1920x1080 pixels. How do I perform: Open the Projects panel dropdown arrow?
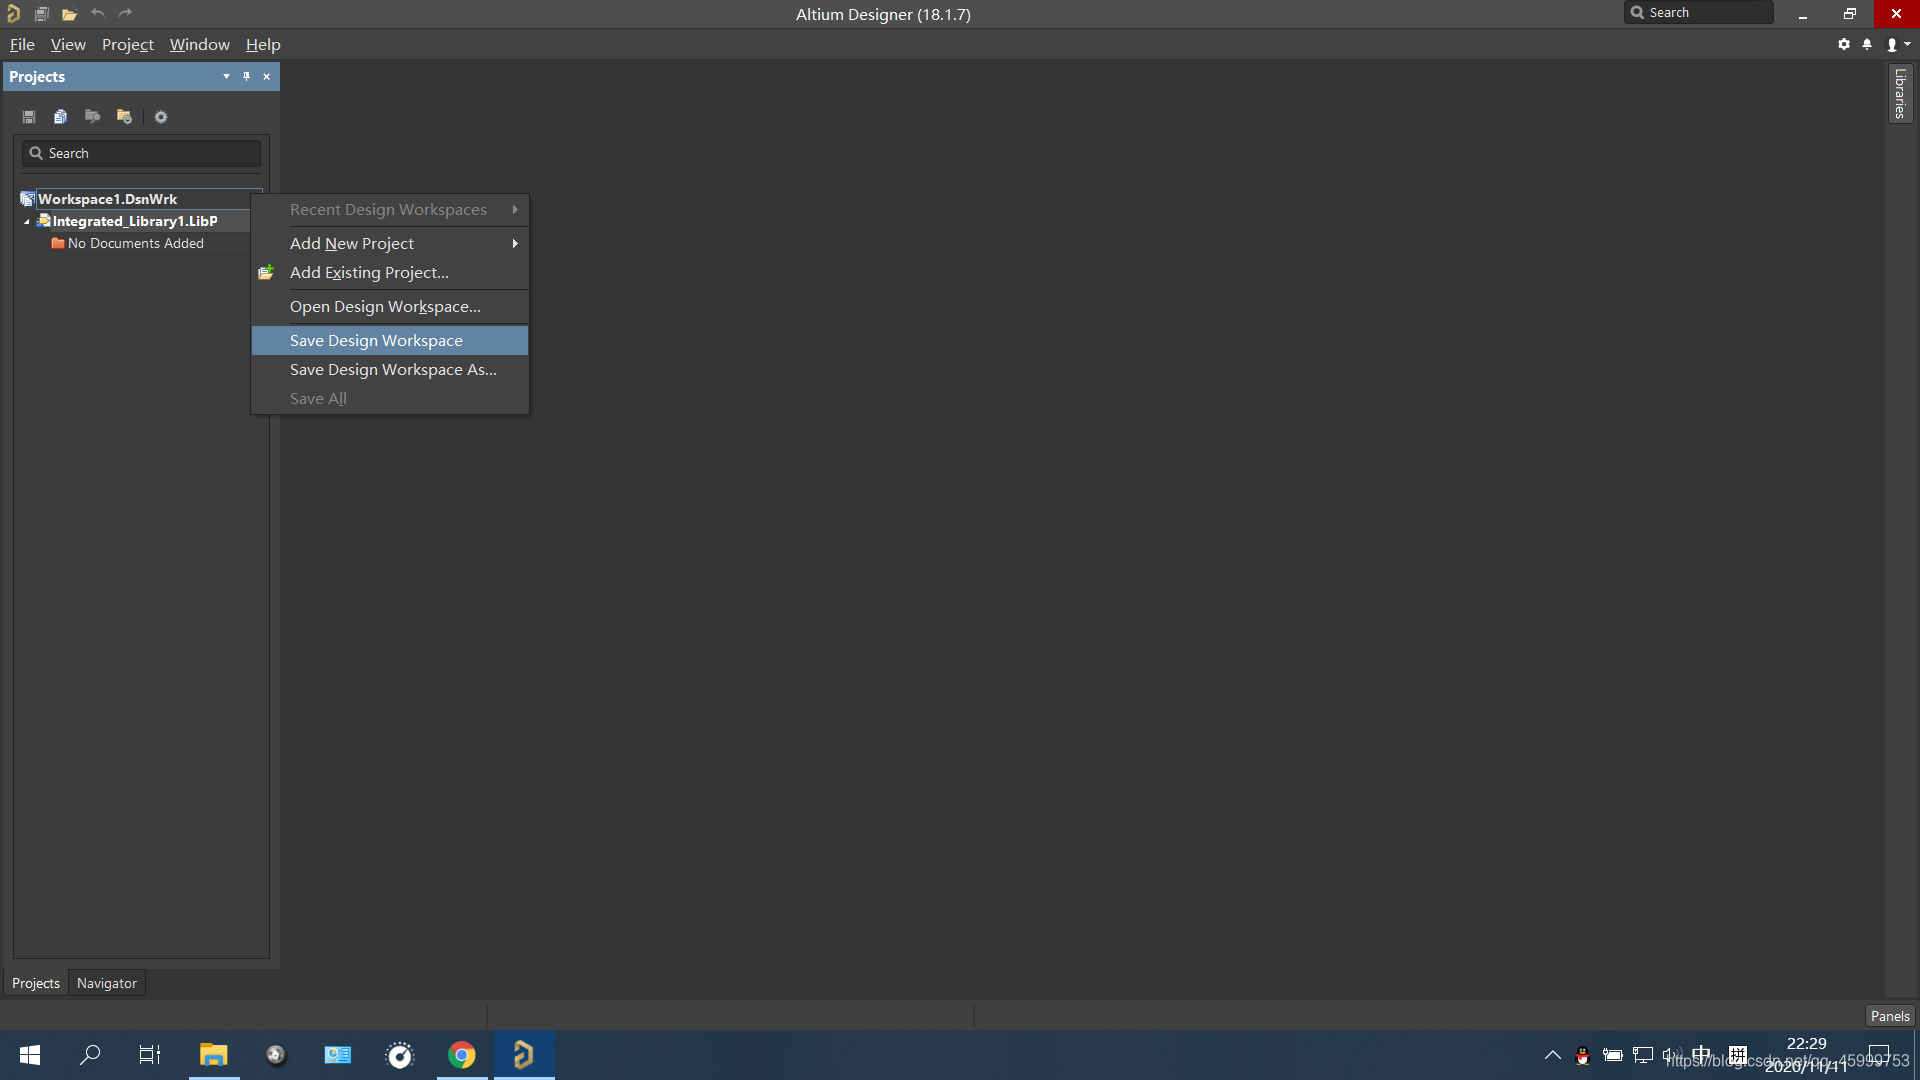(226, 77)
